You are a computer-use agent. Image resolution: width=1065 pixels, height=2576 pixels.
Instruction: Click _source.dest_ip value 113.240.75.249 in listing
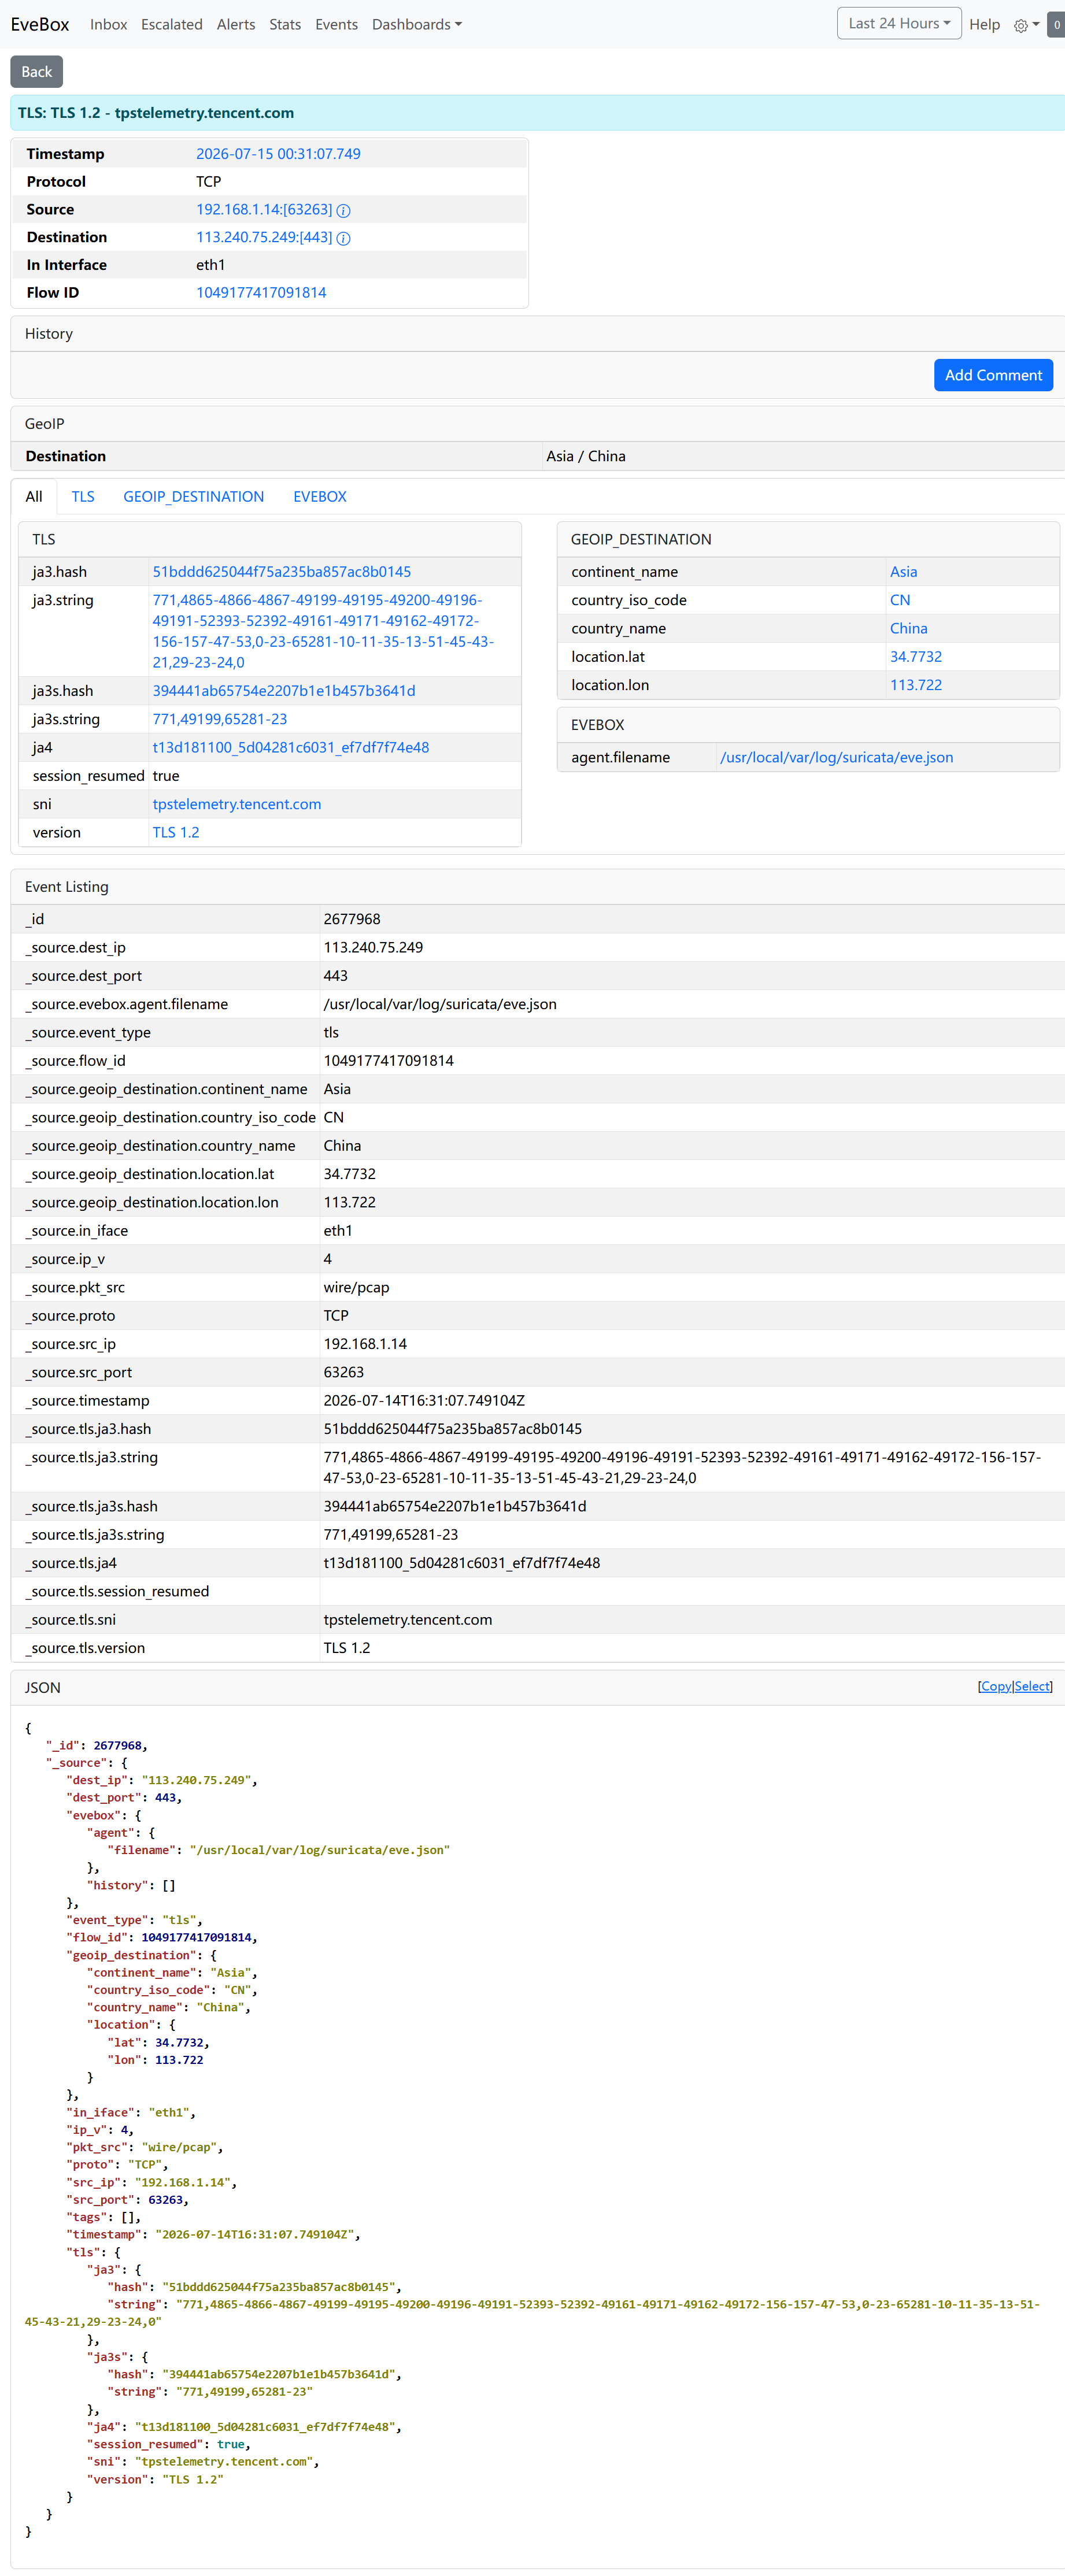click(x=373, y=947)
